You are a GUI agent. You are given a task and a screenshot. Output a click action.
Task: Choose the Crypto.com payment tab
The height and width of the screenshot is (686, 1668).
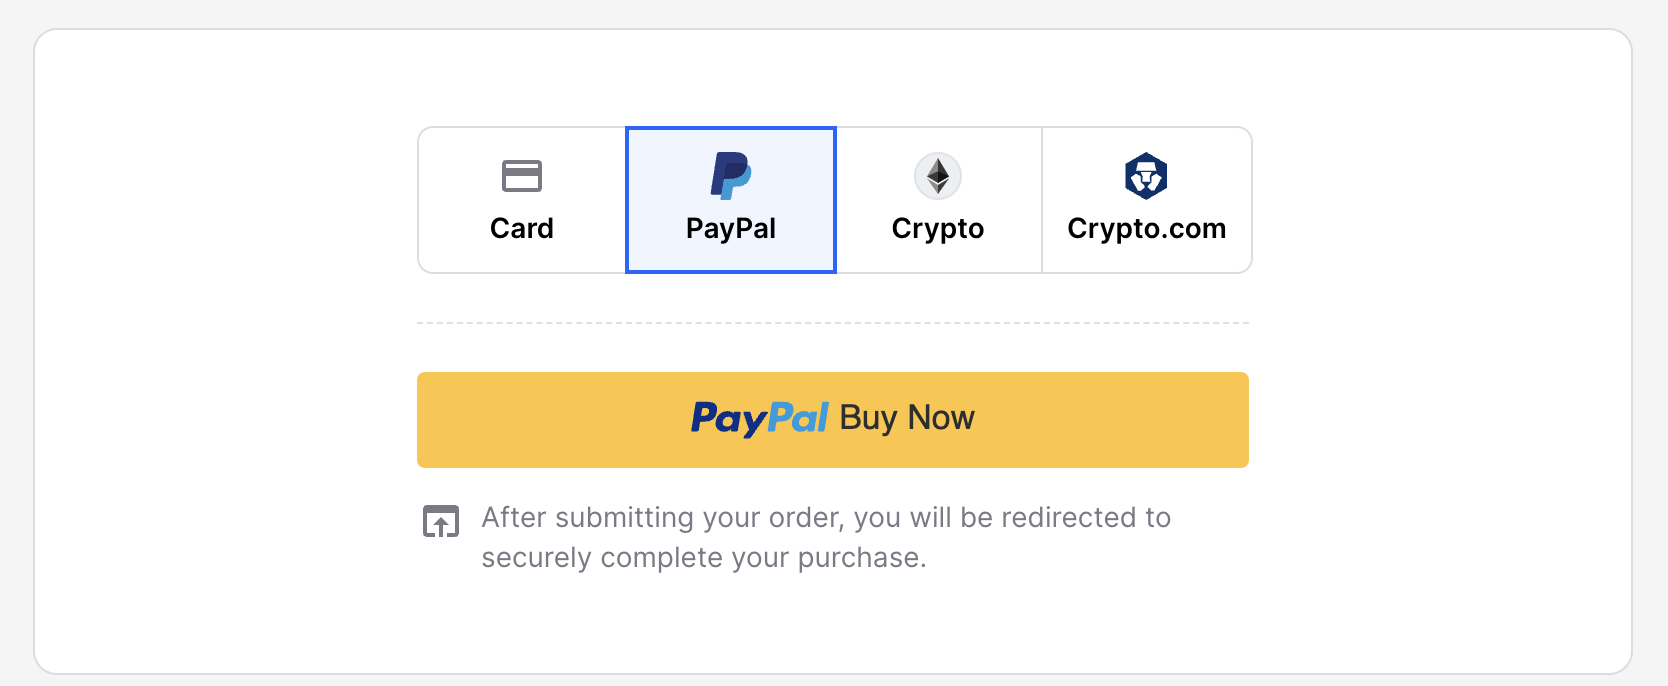click(x=1146, y=200)
